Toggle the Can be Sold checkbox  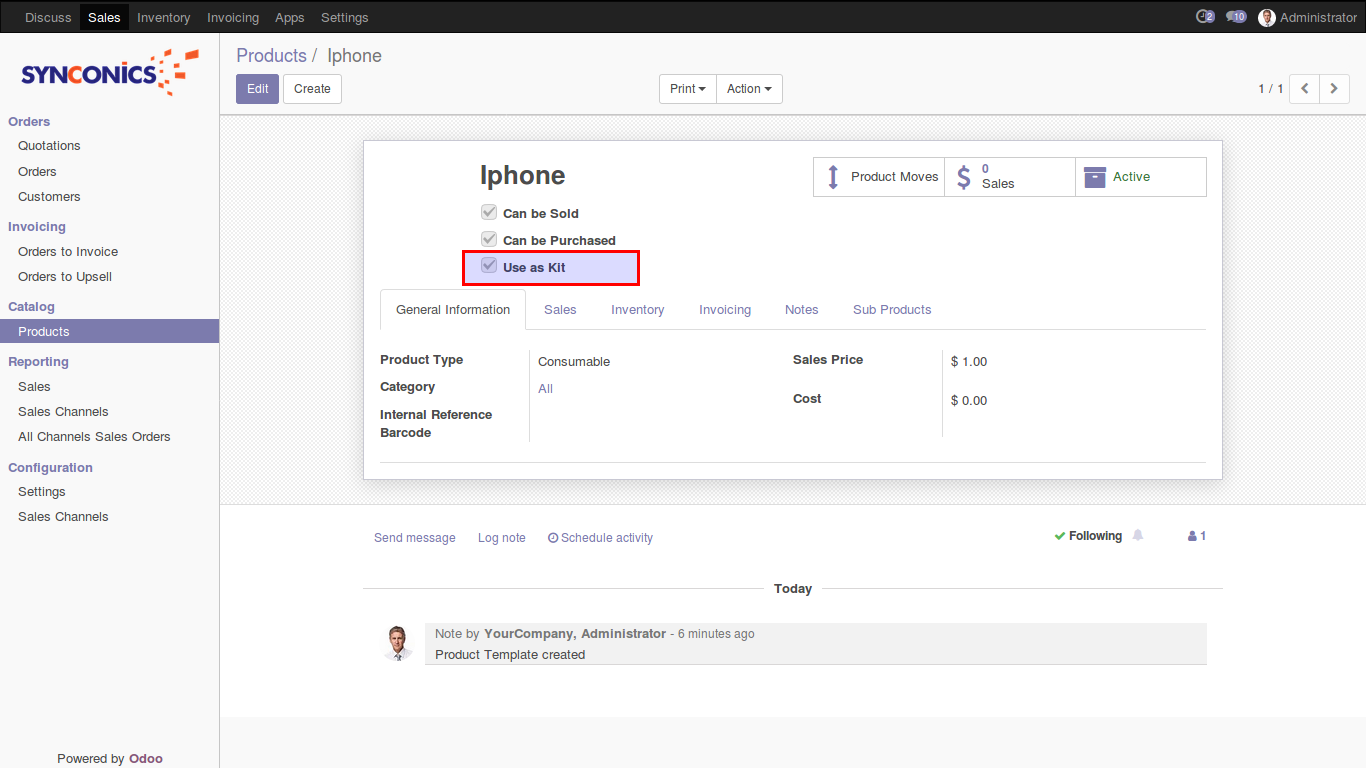[489, 212]
